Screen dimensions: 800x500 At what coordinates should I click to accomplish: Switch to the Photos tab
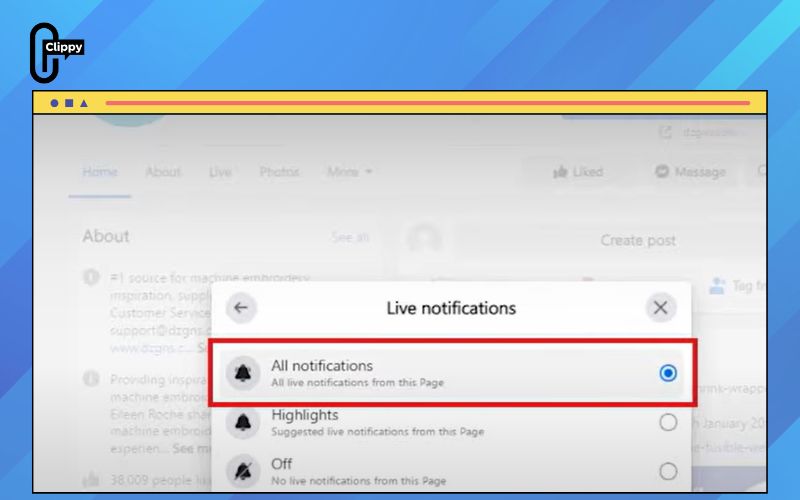(279, 172)
